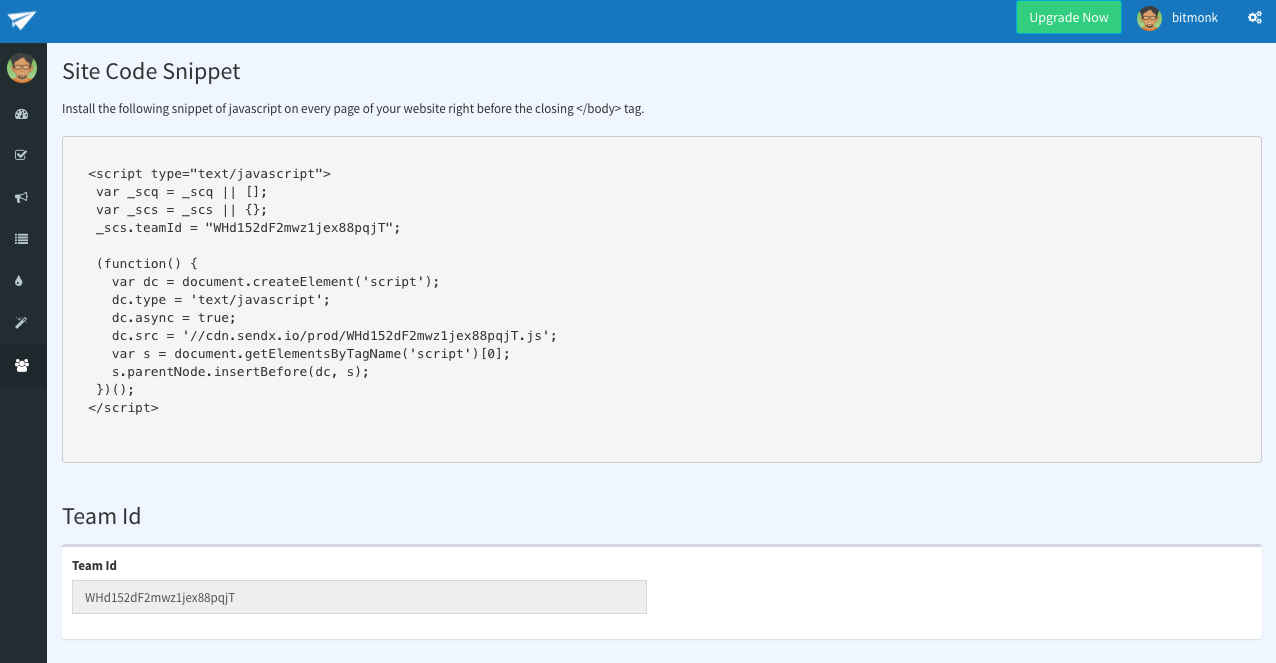Click the '_scs.teamId' code line
This screenshot has height=663, width=1276.
coord(248,228)
